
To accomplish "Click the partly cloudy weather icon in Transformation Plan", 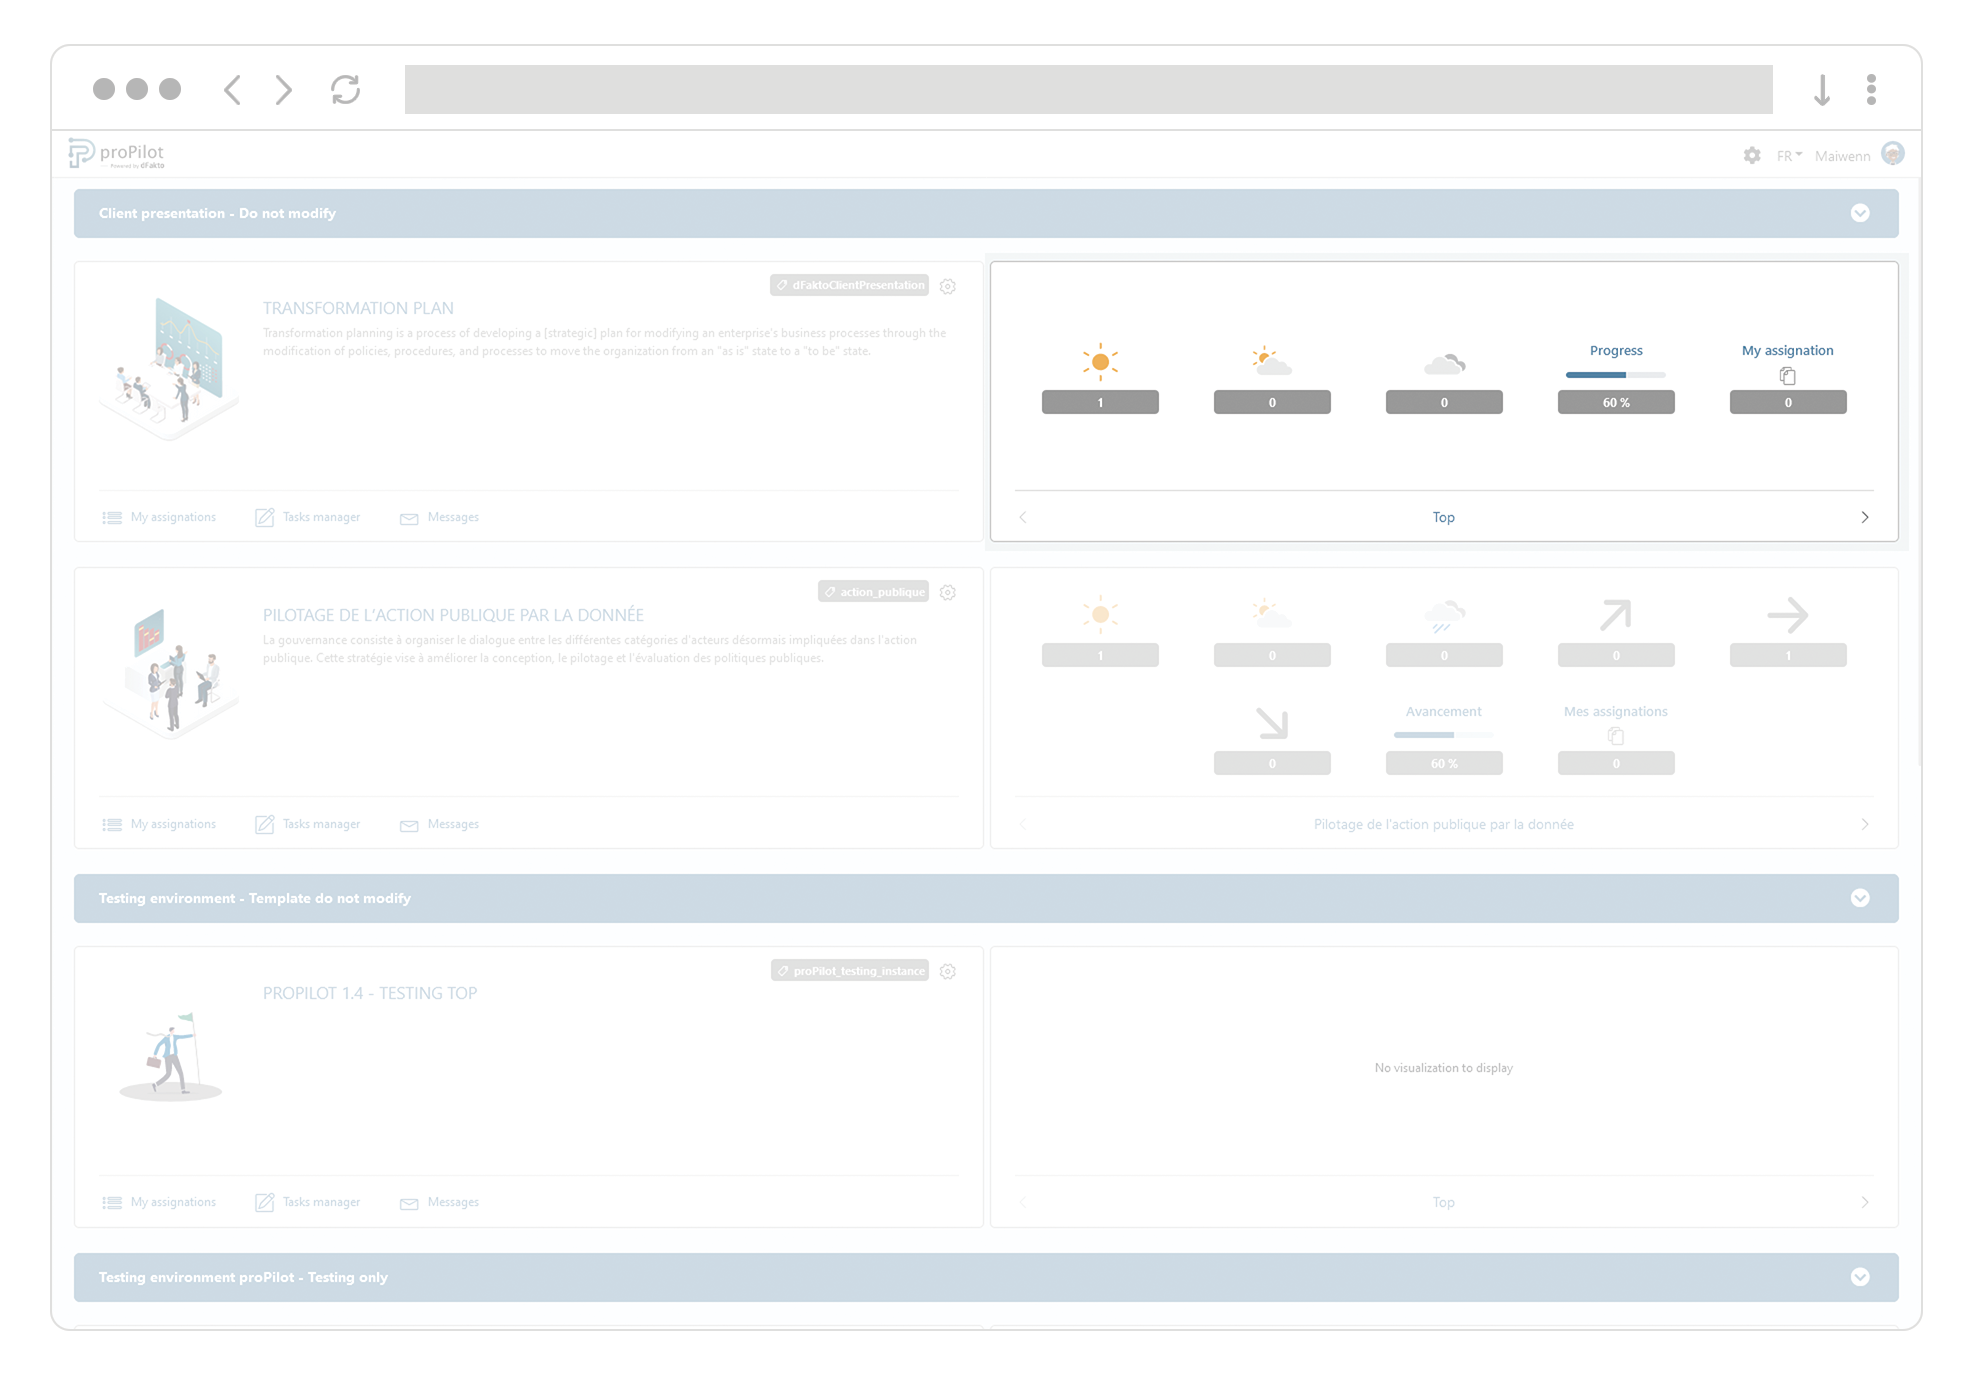I will coord(1271,361).
